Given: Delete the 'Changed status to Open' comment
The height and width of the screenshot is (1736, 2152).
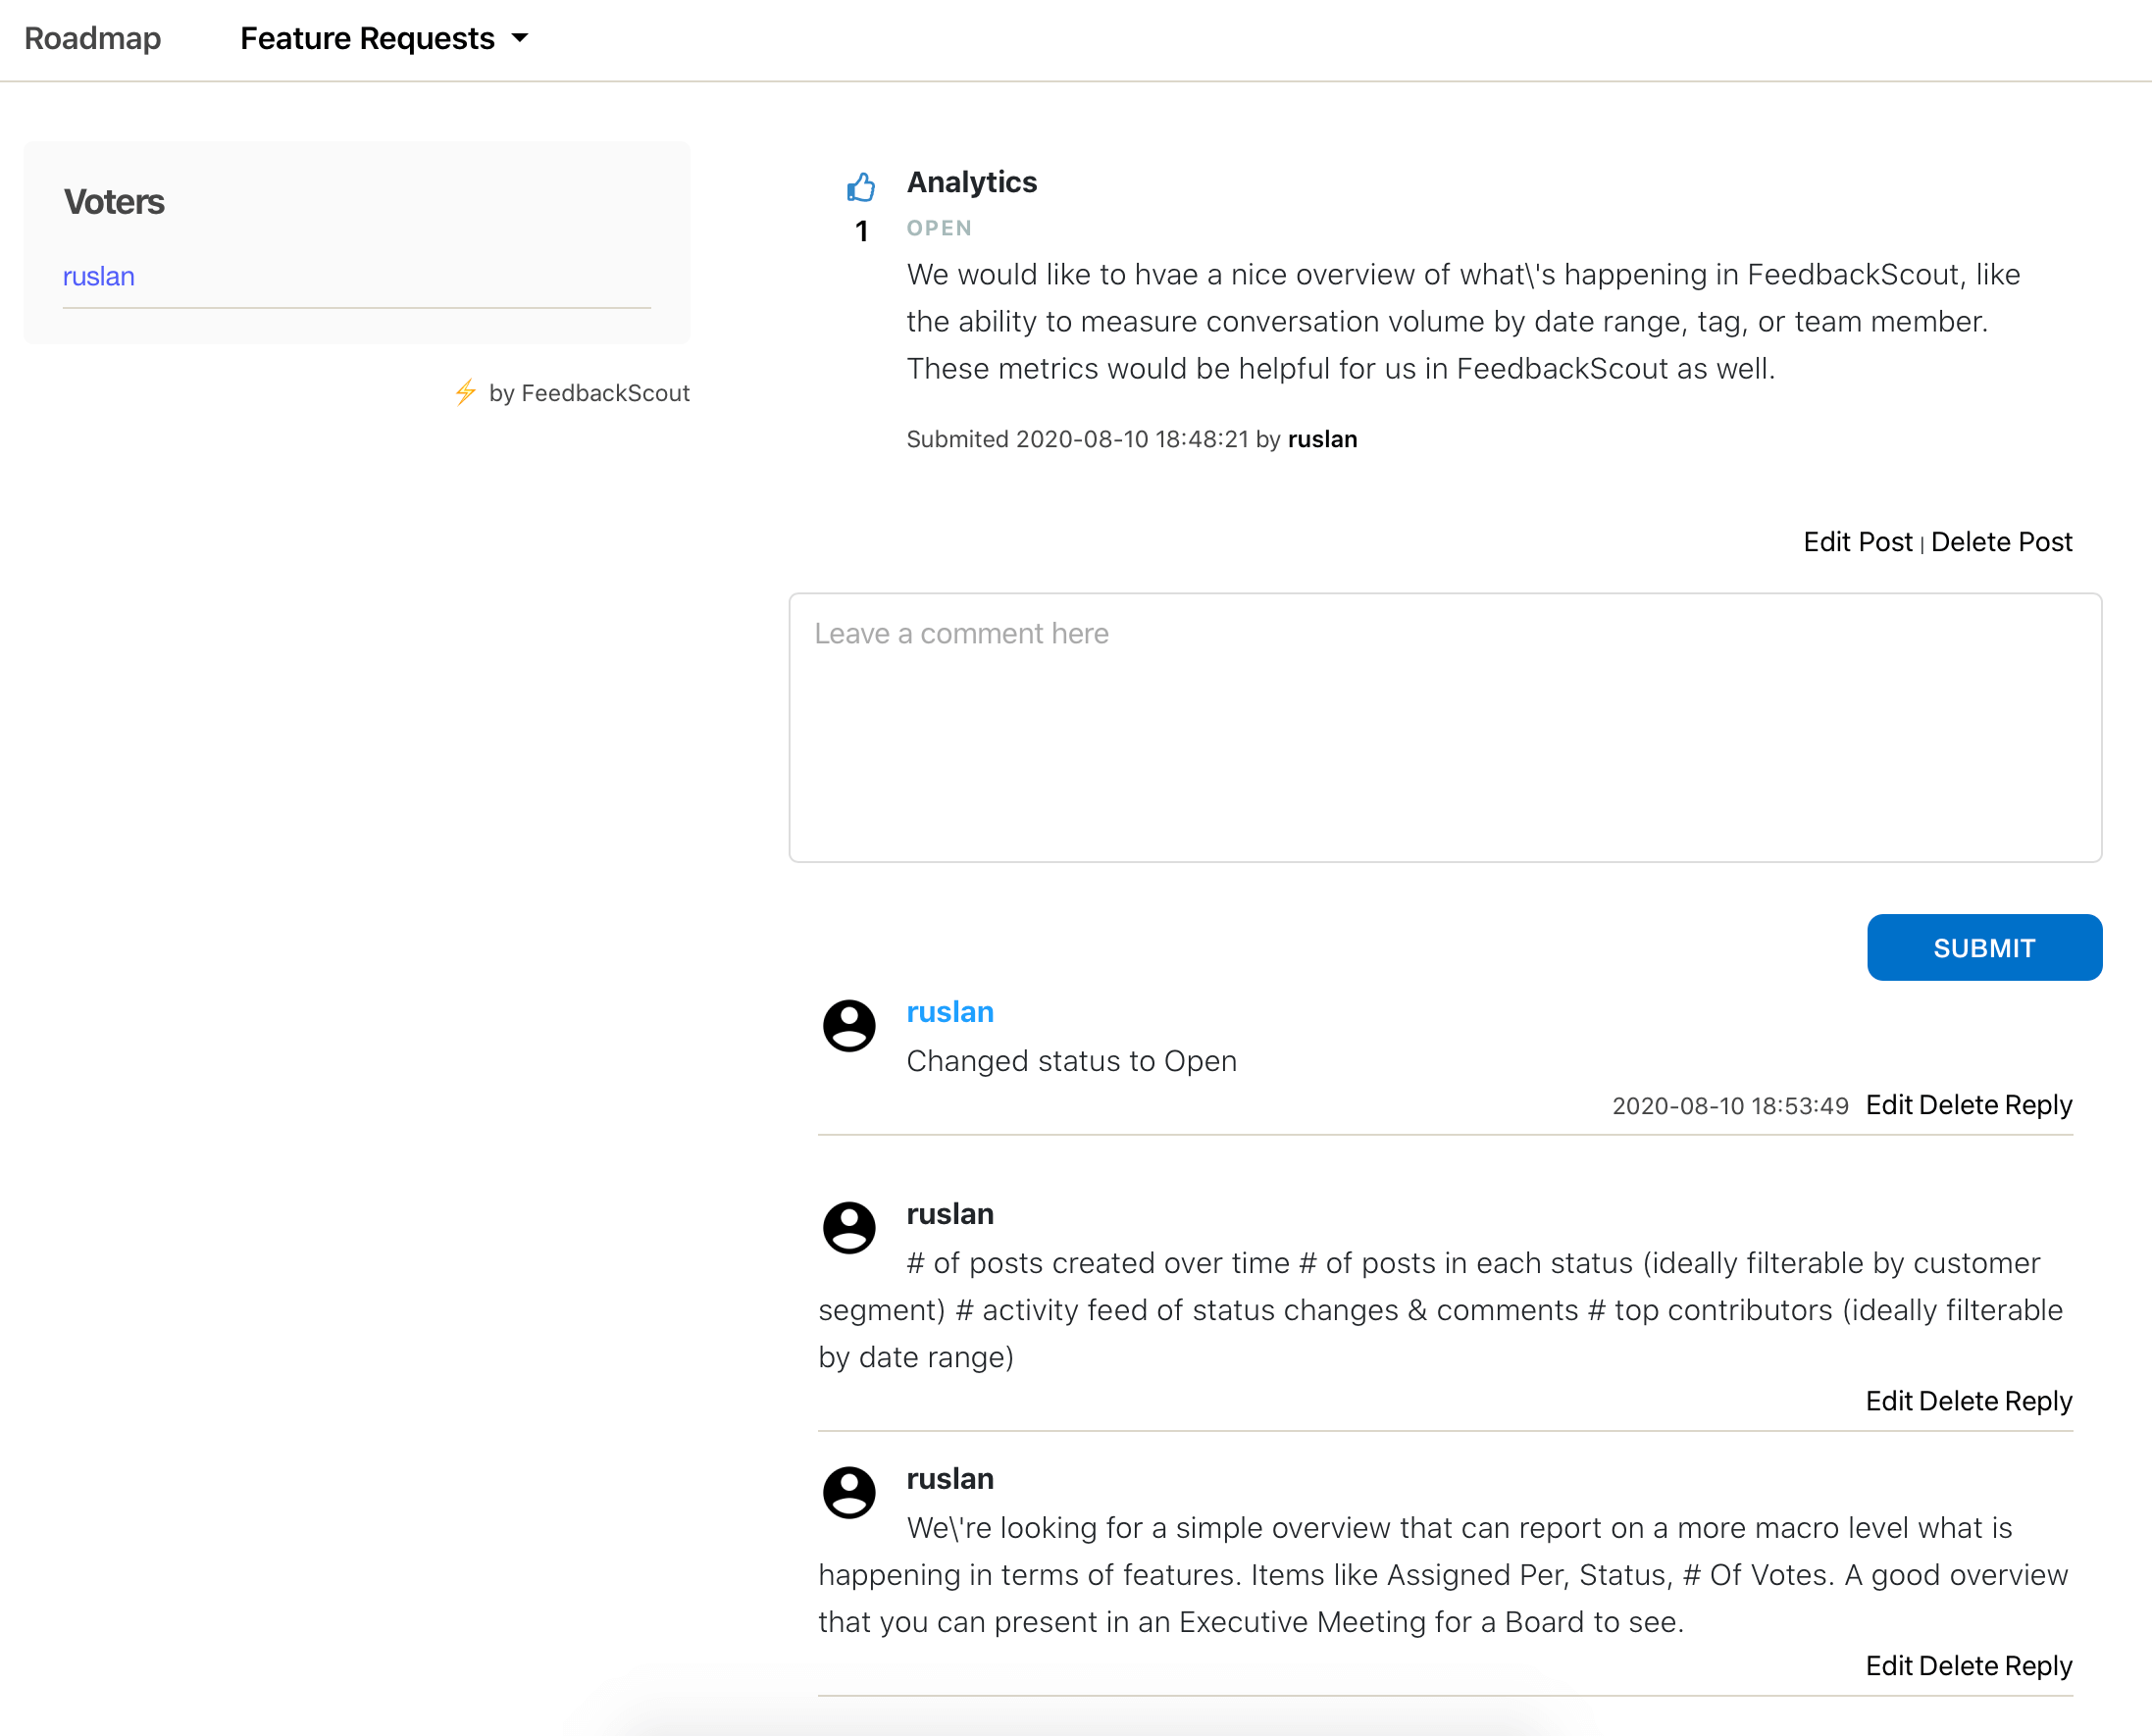Looking at the screenshot, I should click(1958, 1105).
